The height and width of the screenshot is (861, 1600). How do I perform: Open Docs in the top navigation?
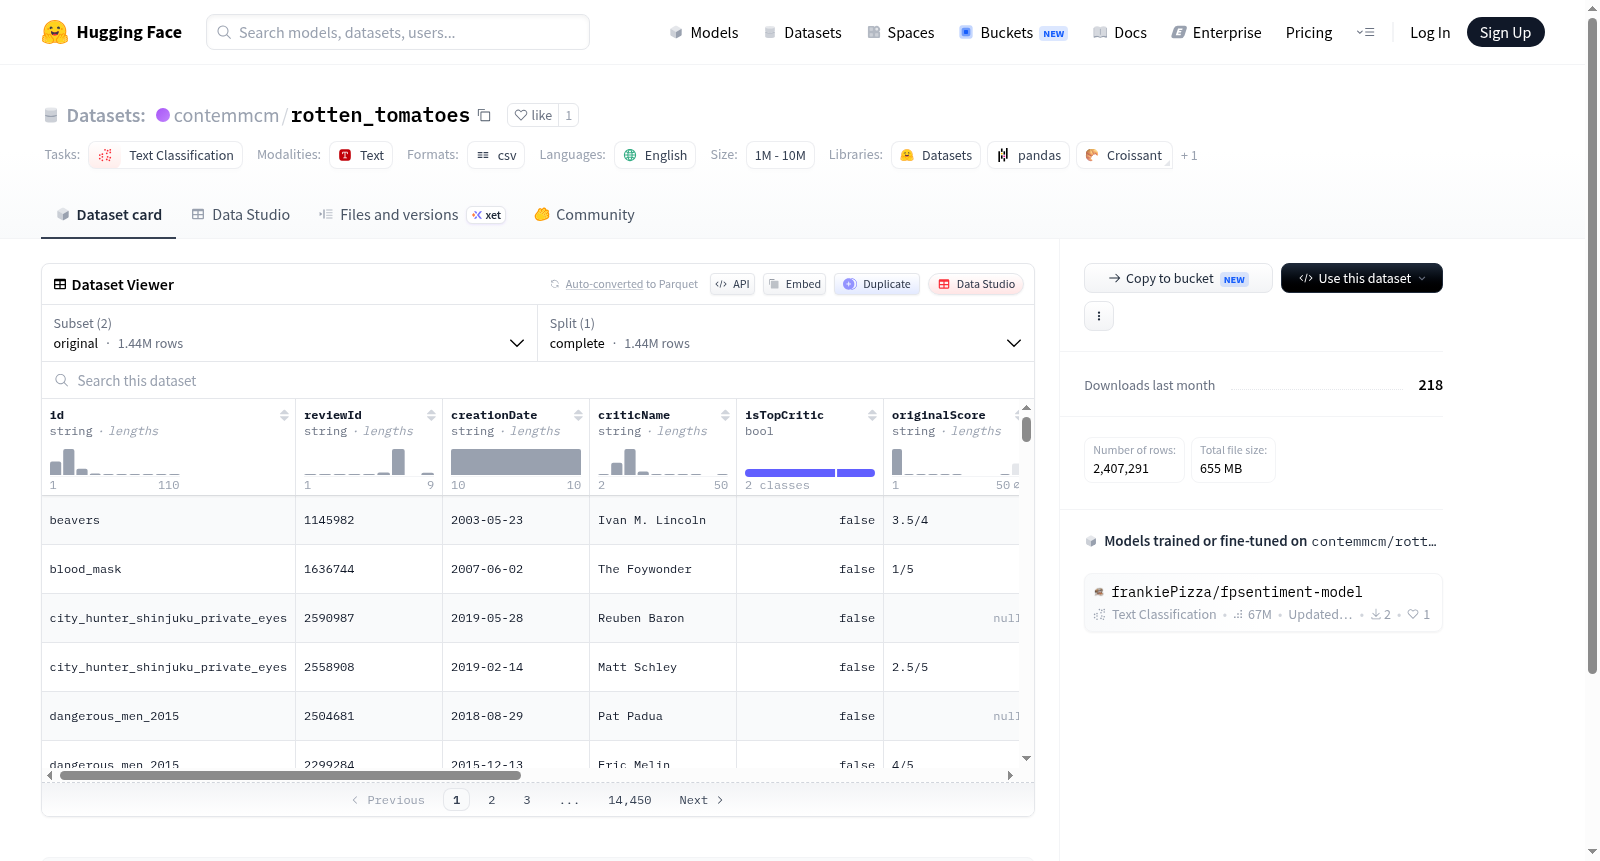point(1120,33)
